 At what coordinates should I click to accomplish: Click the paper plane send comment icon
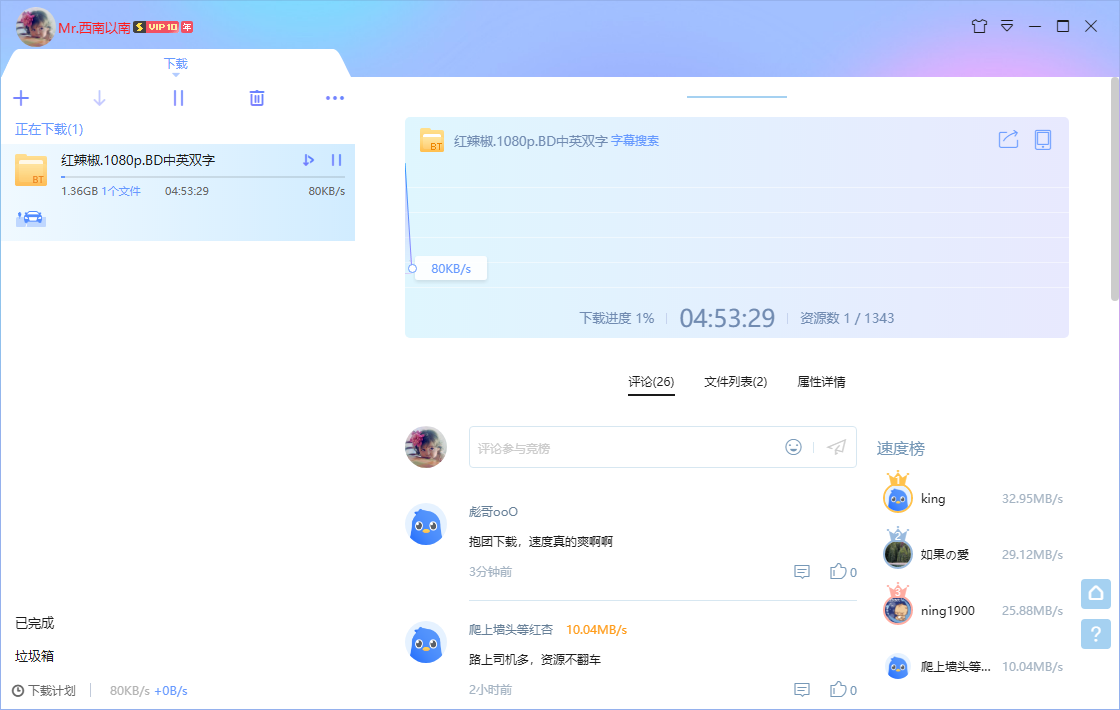point(836,447)
